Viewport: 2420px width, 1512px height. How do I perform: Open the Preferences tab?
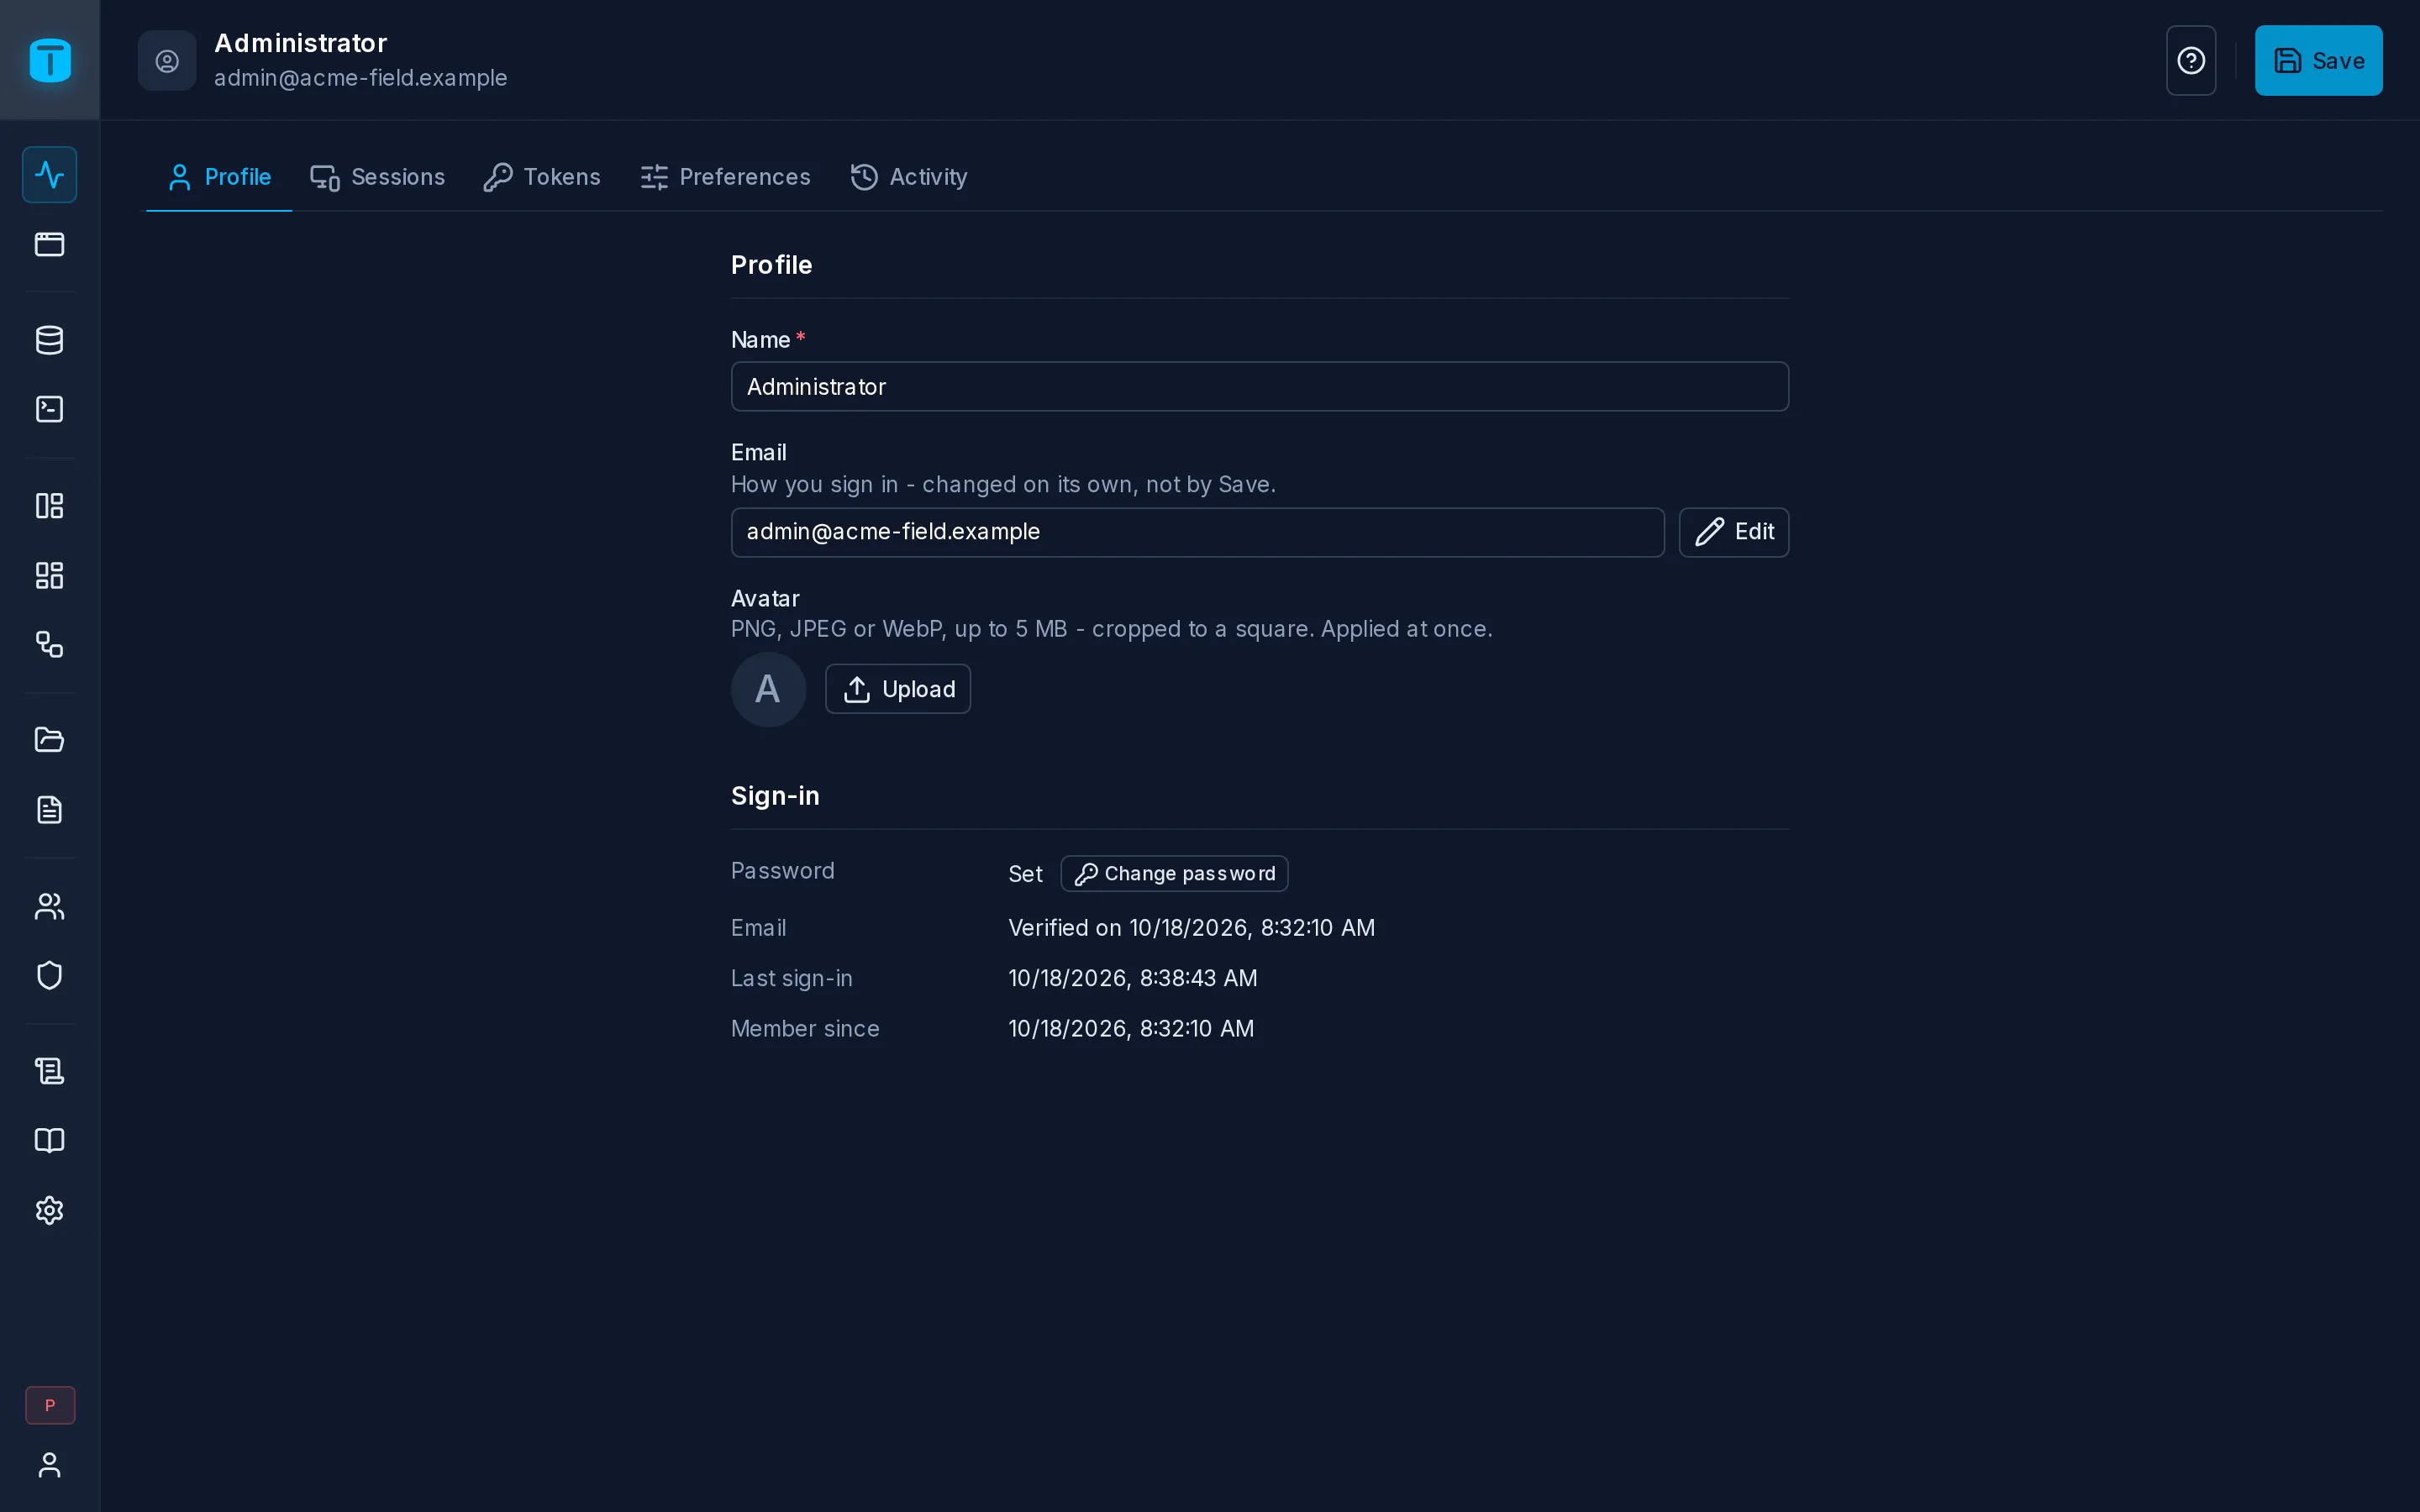click(x=725, y=177)
